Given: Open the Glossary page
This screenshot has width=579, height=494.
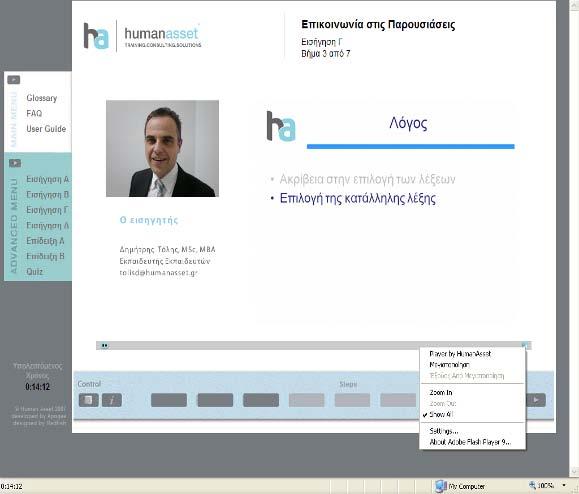Looking at the screenshot, I should (x=42, y=98).
